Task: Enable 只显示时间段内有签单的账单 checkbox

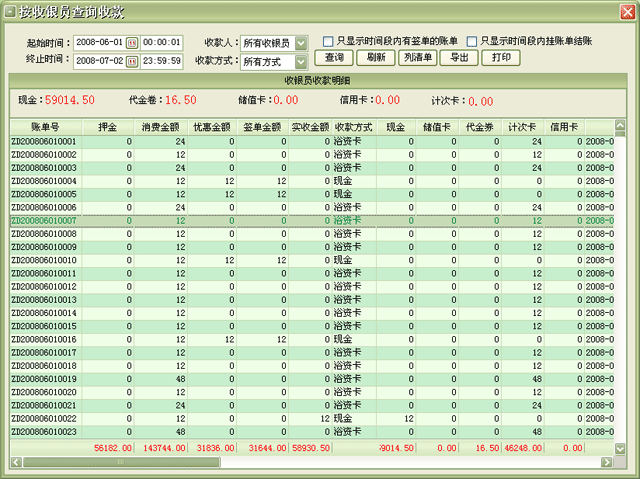Action: coord(328,41)
